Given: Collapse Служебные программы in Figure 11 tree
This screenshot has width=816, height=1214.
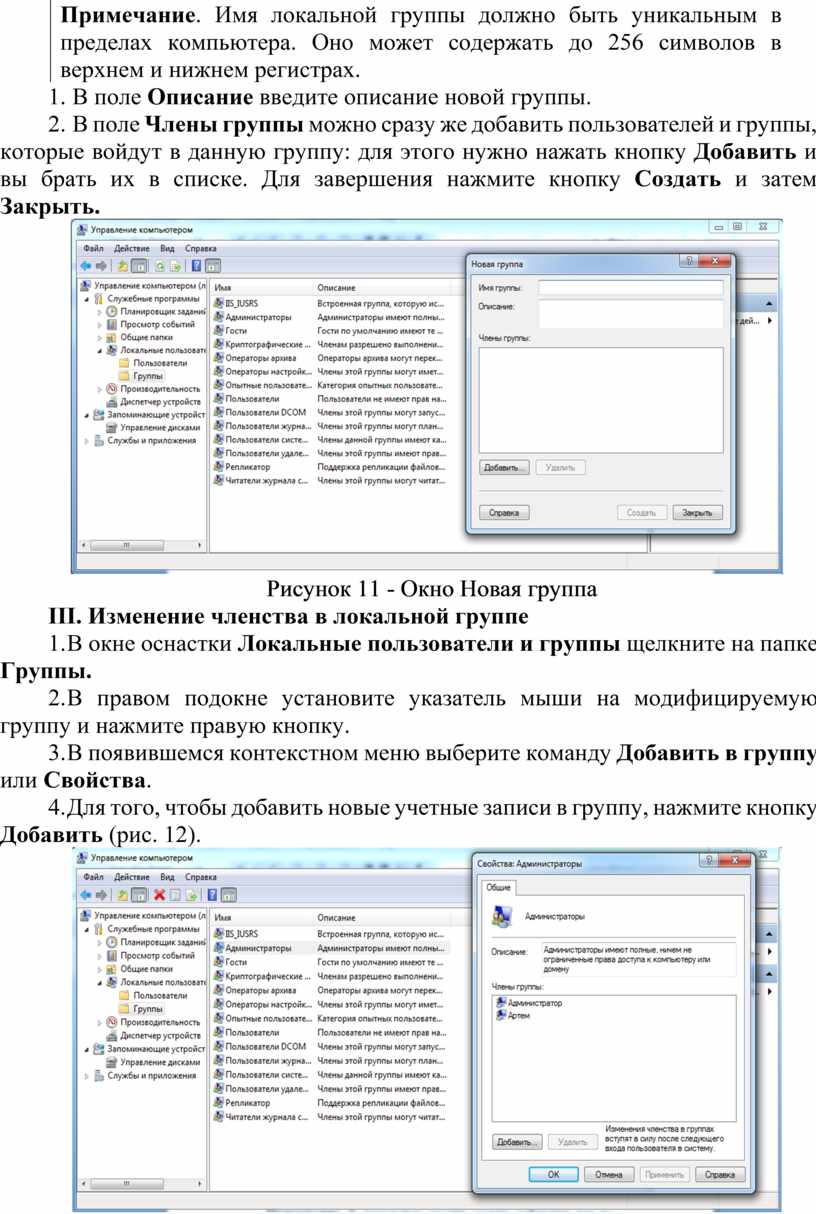Looking at the screenshot, I should 87,298.
